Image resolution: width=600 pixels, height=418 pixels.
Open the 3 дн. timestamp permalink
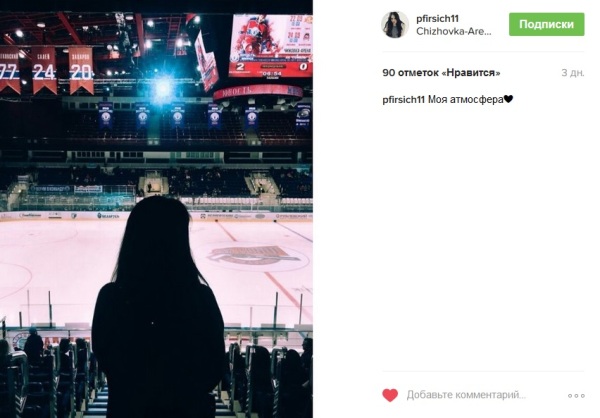click(573, 73)
